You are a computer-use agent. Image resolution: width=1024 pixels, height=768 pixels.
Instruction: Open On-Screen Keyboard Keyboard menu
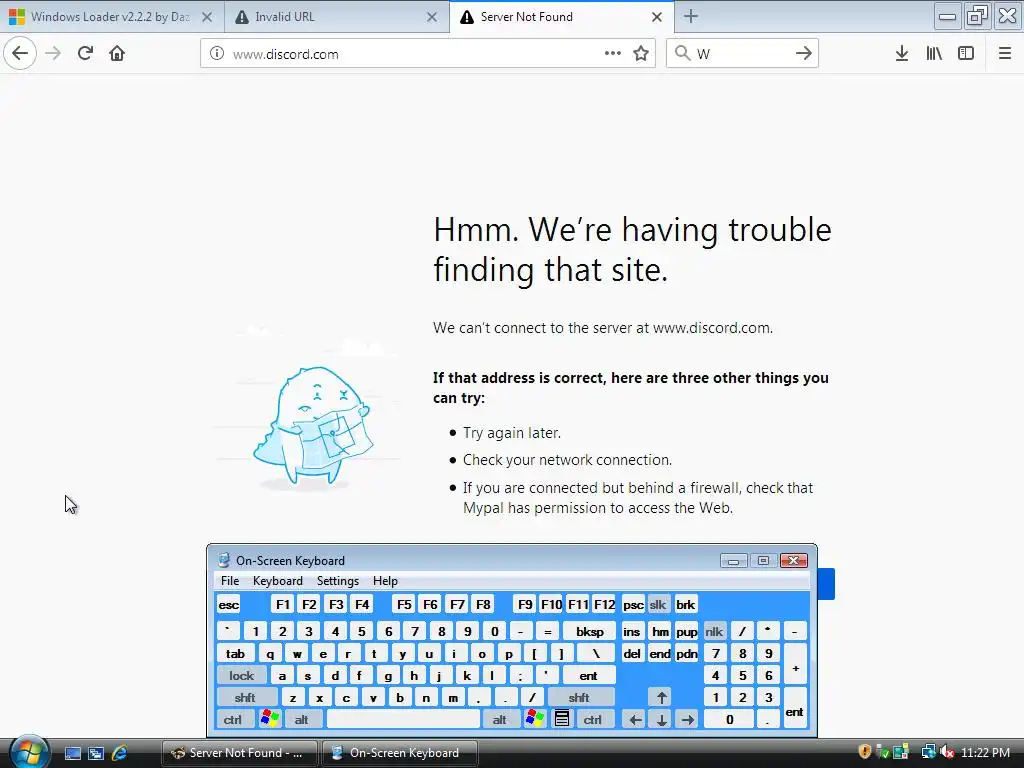tap(278, 581)
